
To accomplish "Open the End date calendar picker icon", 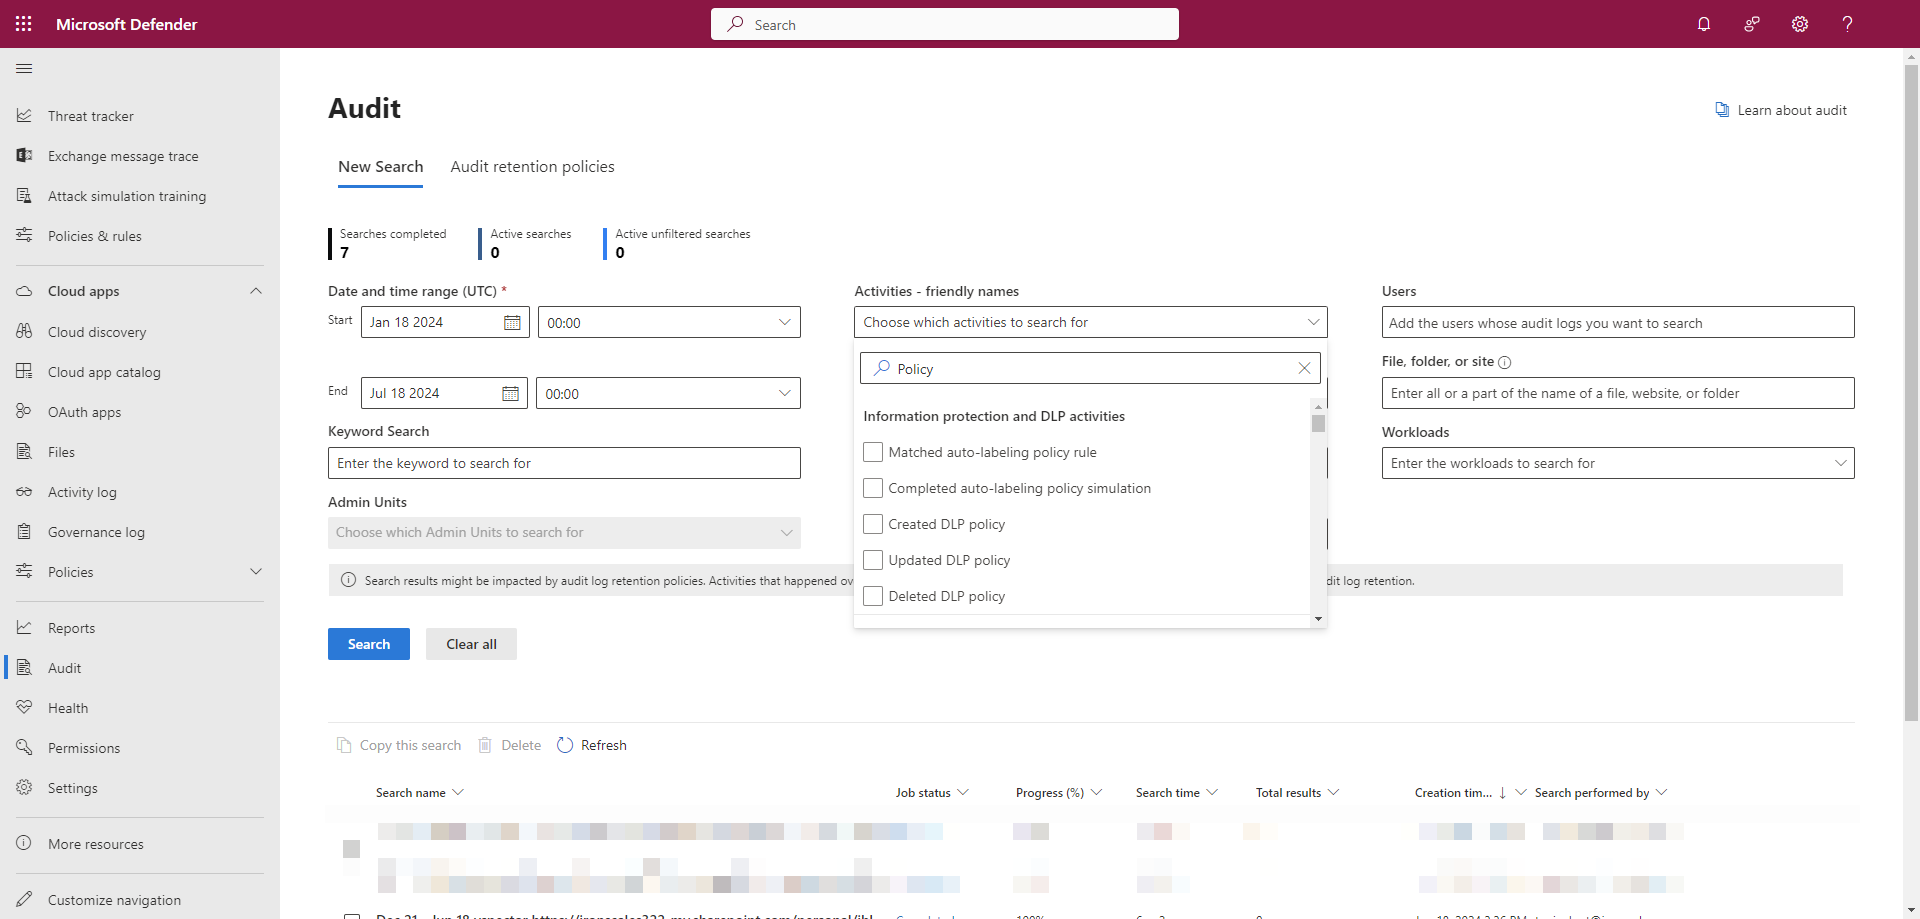I will point(510,394).
